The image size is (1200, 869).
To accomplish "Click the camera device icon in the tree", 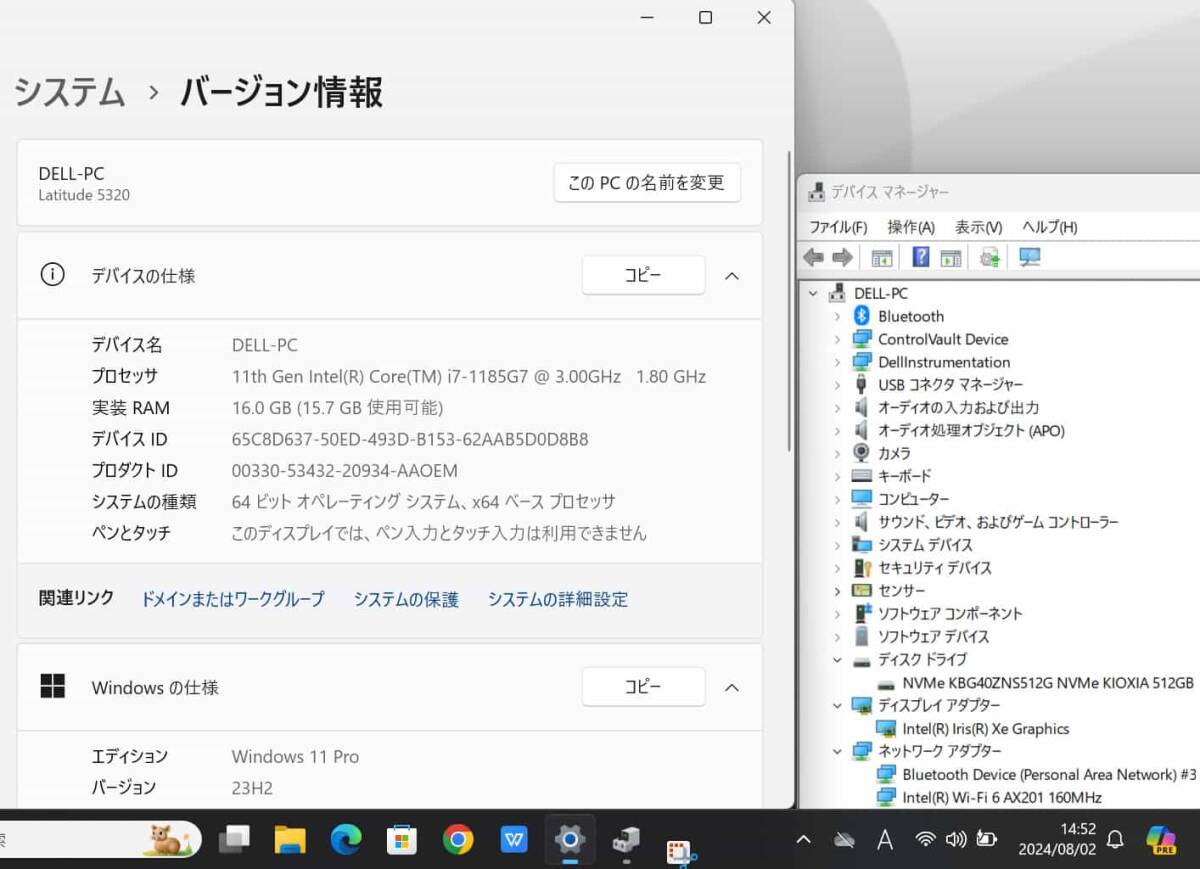I will (862, 453).
